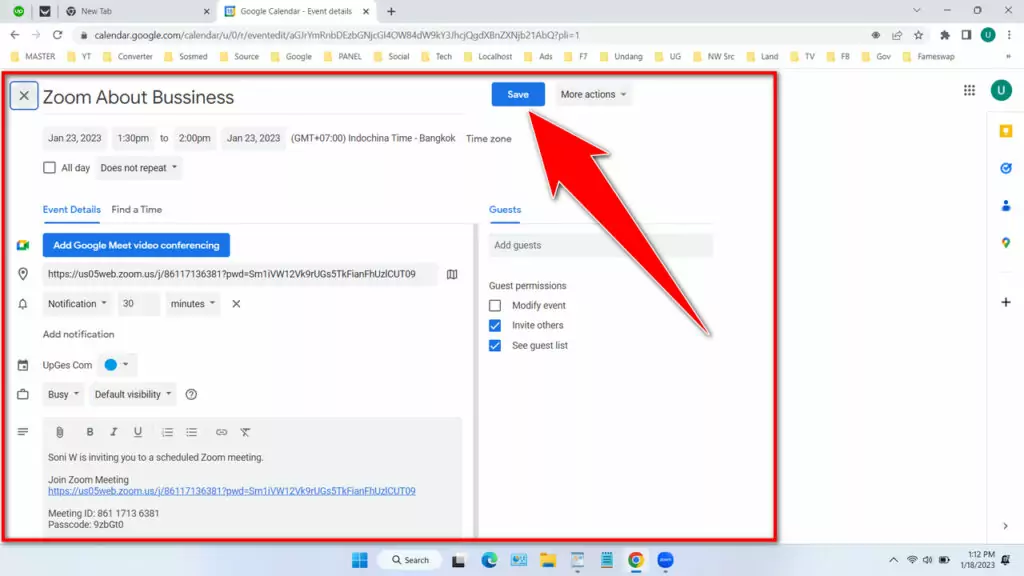Open the Time zone link
The image size is (1024, 576).
[x=488, y=138]
